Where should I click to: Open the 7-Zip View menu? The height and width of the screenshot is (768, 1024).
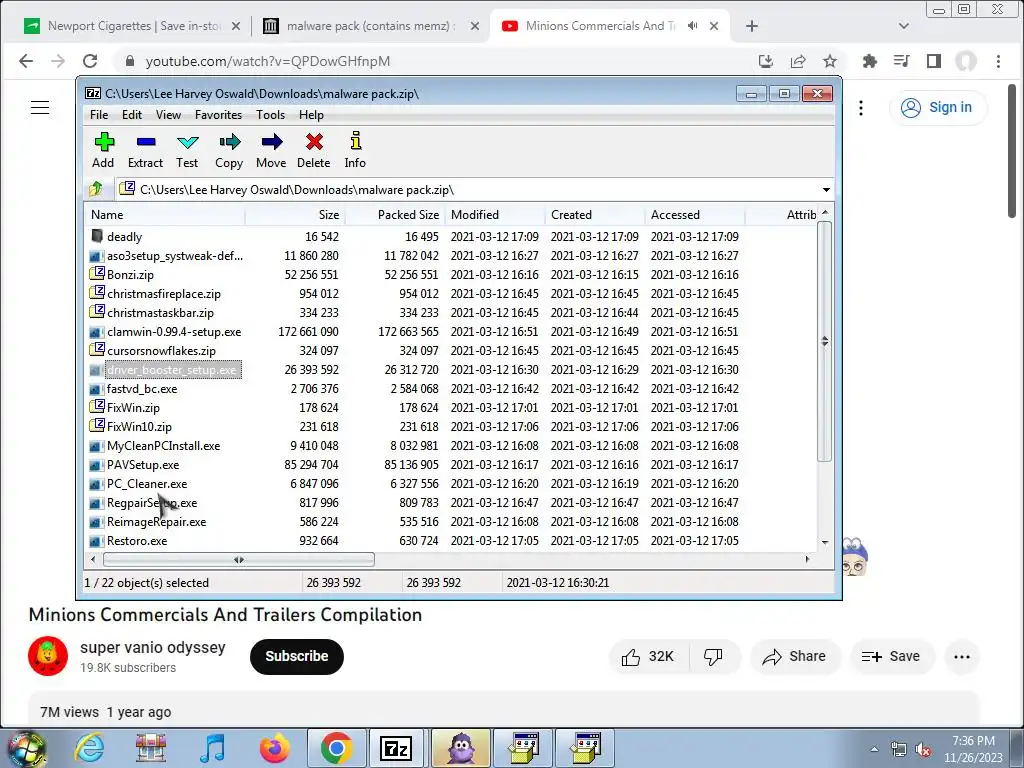coord(168,115)
